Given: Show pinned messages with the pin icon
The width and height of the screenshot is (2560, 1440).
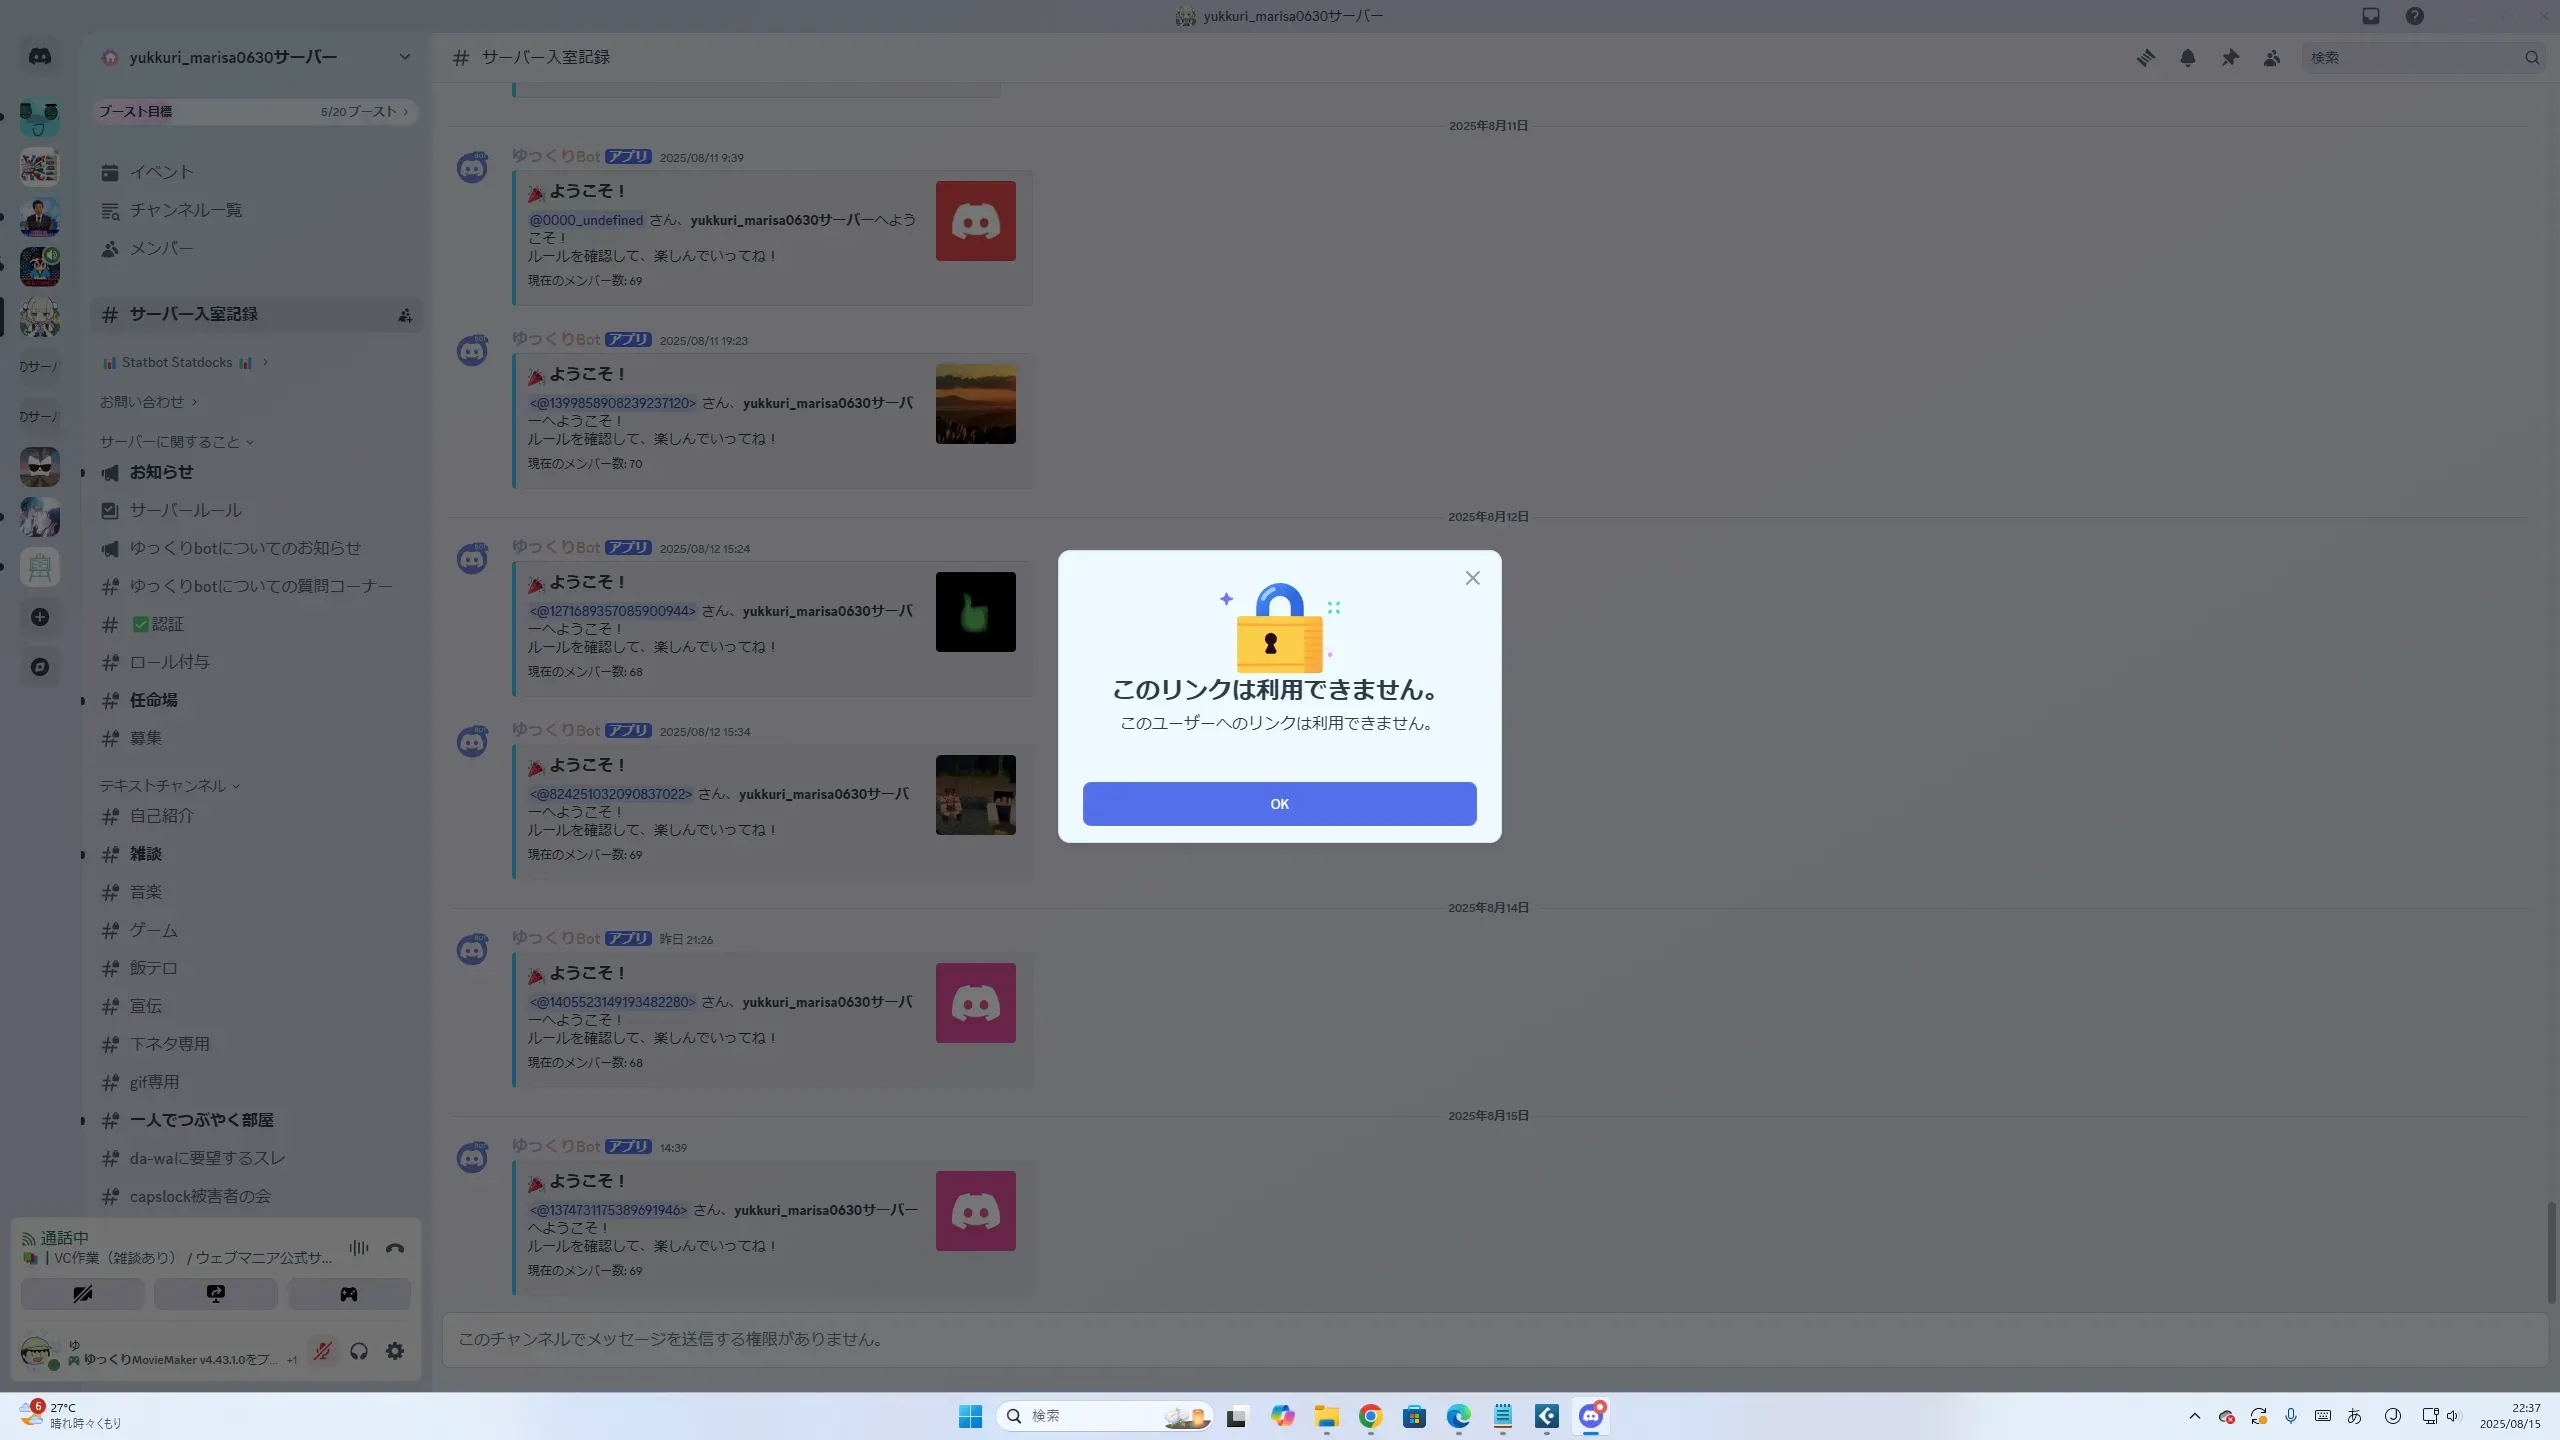Looking at the screenshot, I should click(2230, 58).
